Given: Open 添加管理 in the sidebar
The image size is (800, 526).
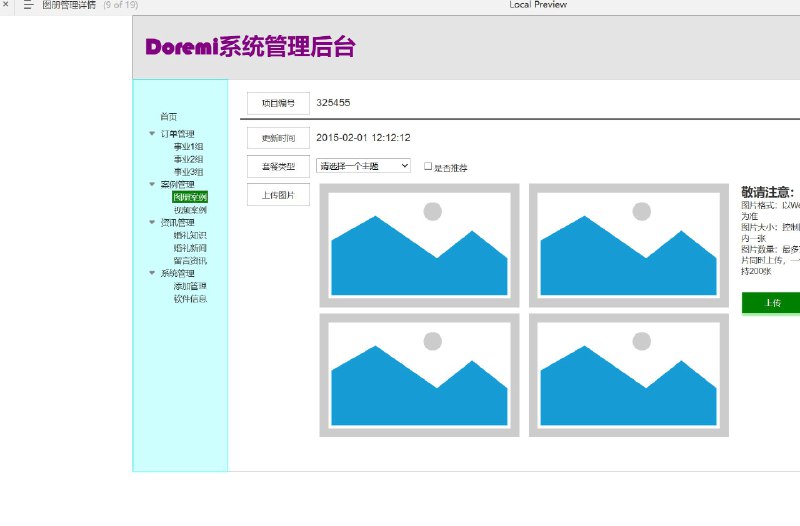Looking at the screenshot, I should pos(190,286).
